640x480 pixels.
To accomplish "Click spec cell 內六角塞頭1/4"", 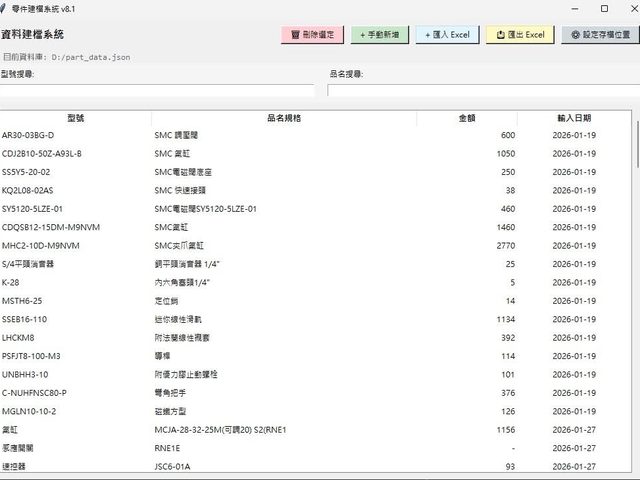I will 182,282.
